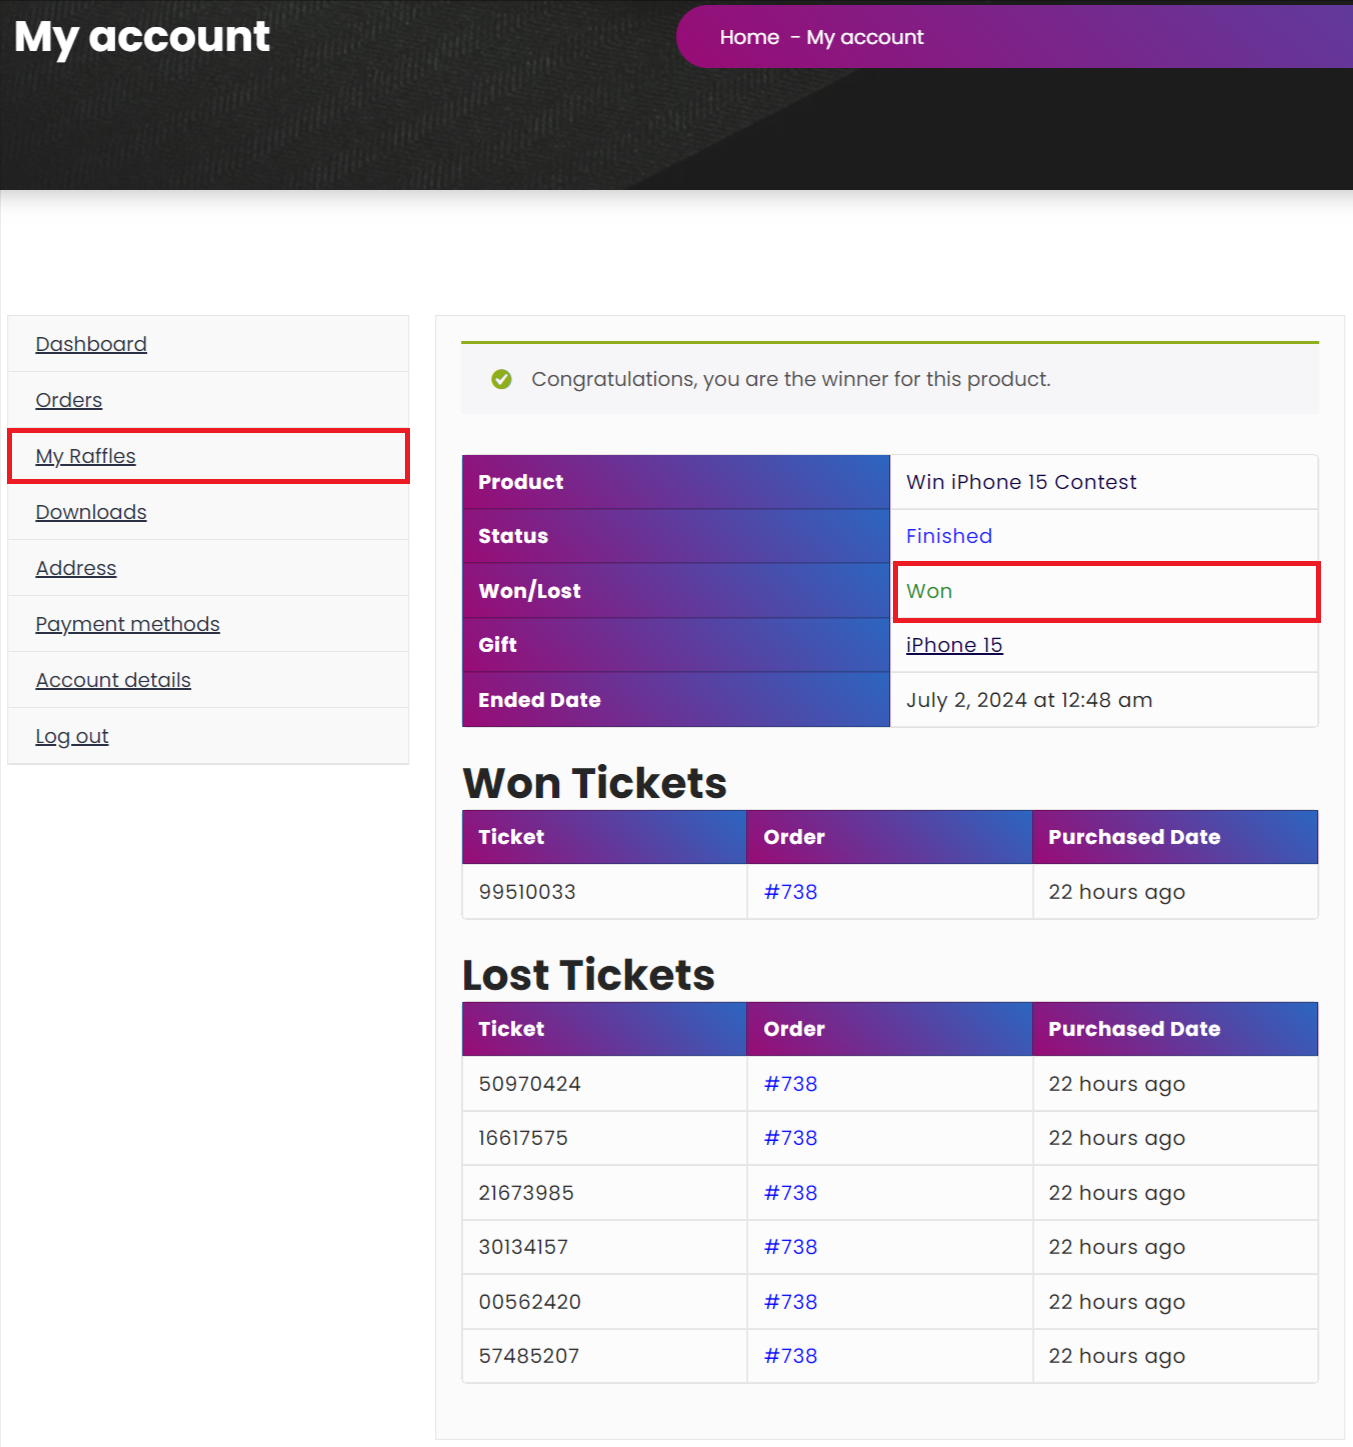
Task: Open the Dashboard page
Action: click(x=91, y=343)
